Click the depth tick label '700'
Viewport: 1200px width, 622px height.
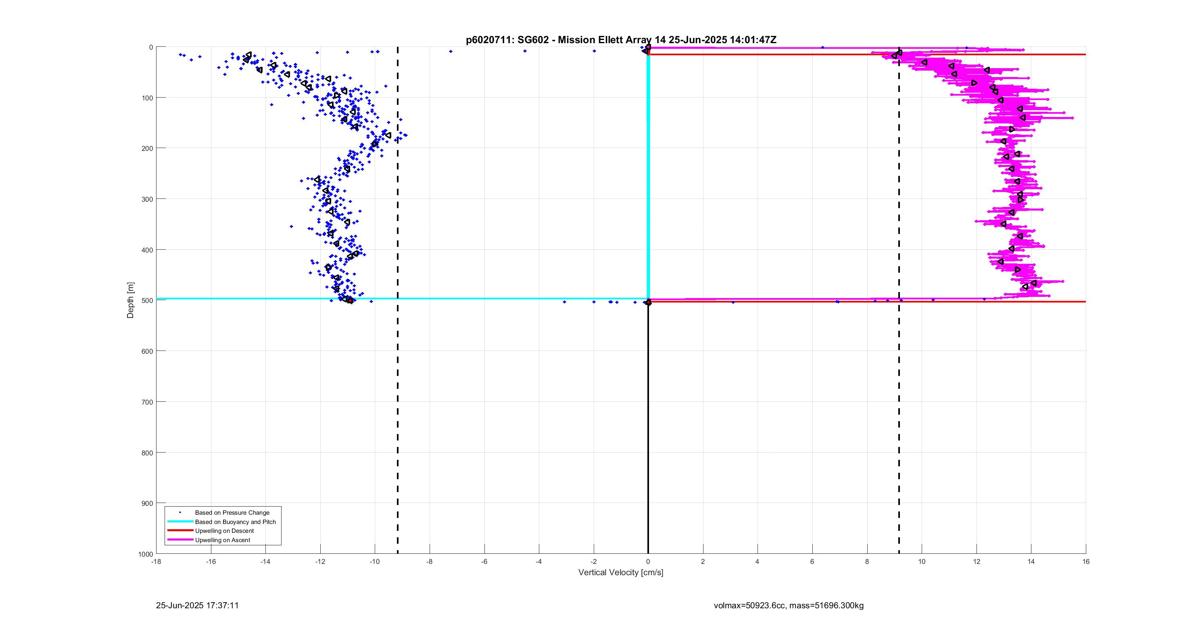(146, 402)
